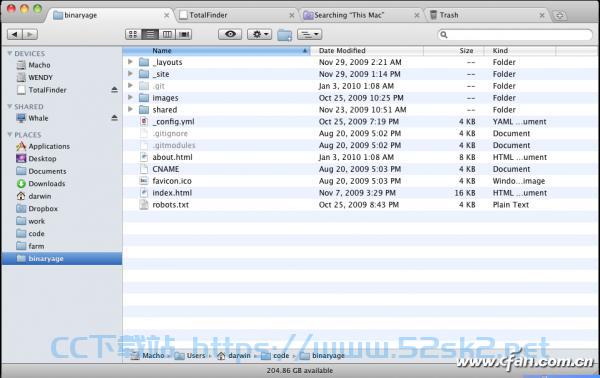600x378 pixels.
Task: Open the Action gear dropdown menu
Action: 259,34
